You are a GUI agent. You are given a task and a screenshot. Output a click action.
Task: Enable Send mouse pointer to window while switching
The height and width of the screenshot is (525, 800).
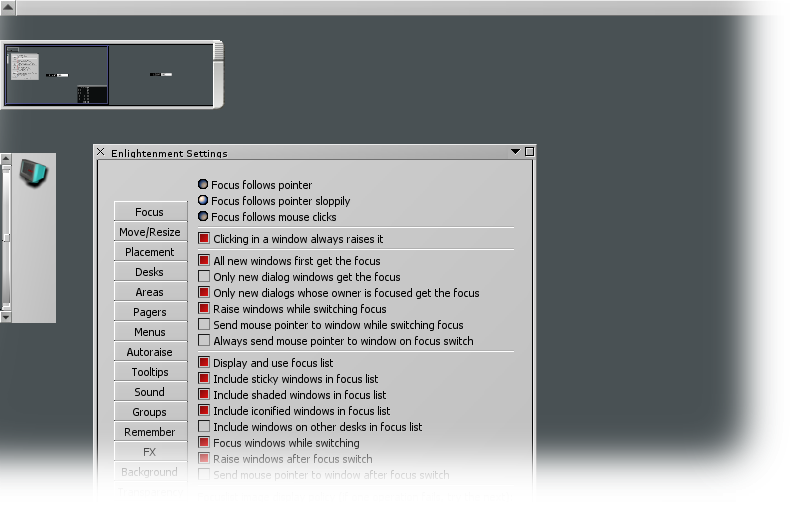[x=204, y=324]
